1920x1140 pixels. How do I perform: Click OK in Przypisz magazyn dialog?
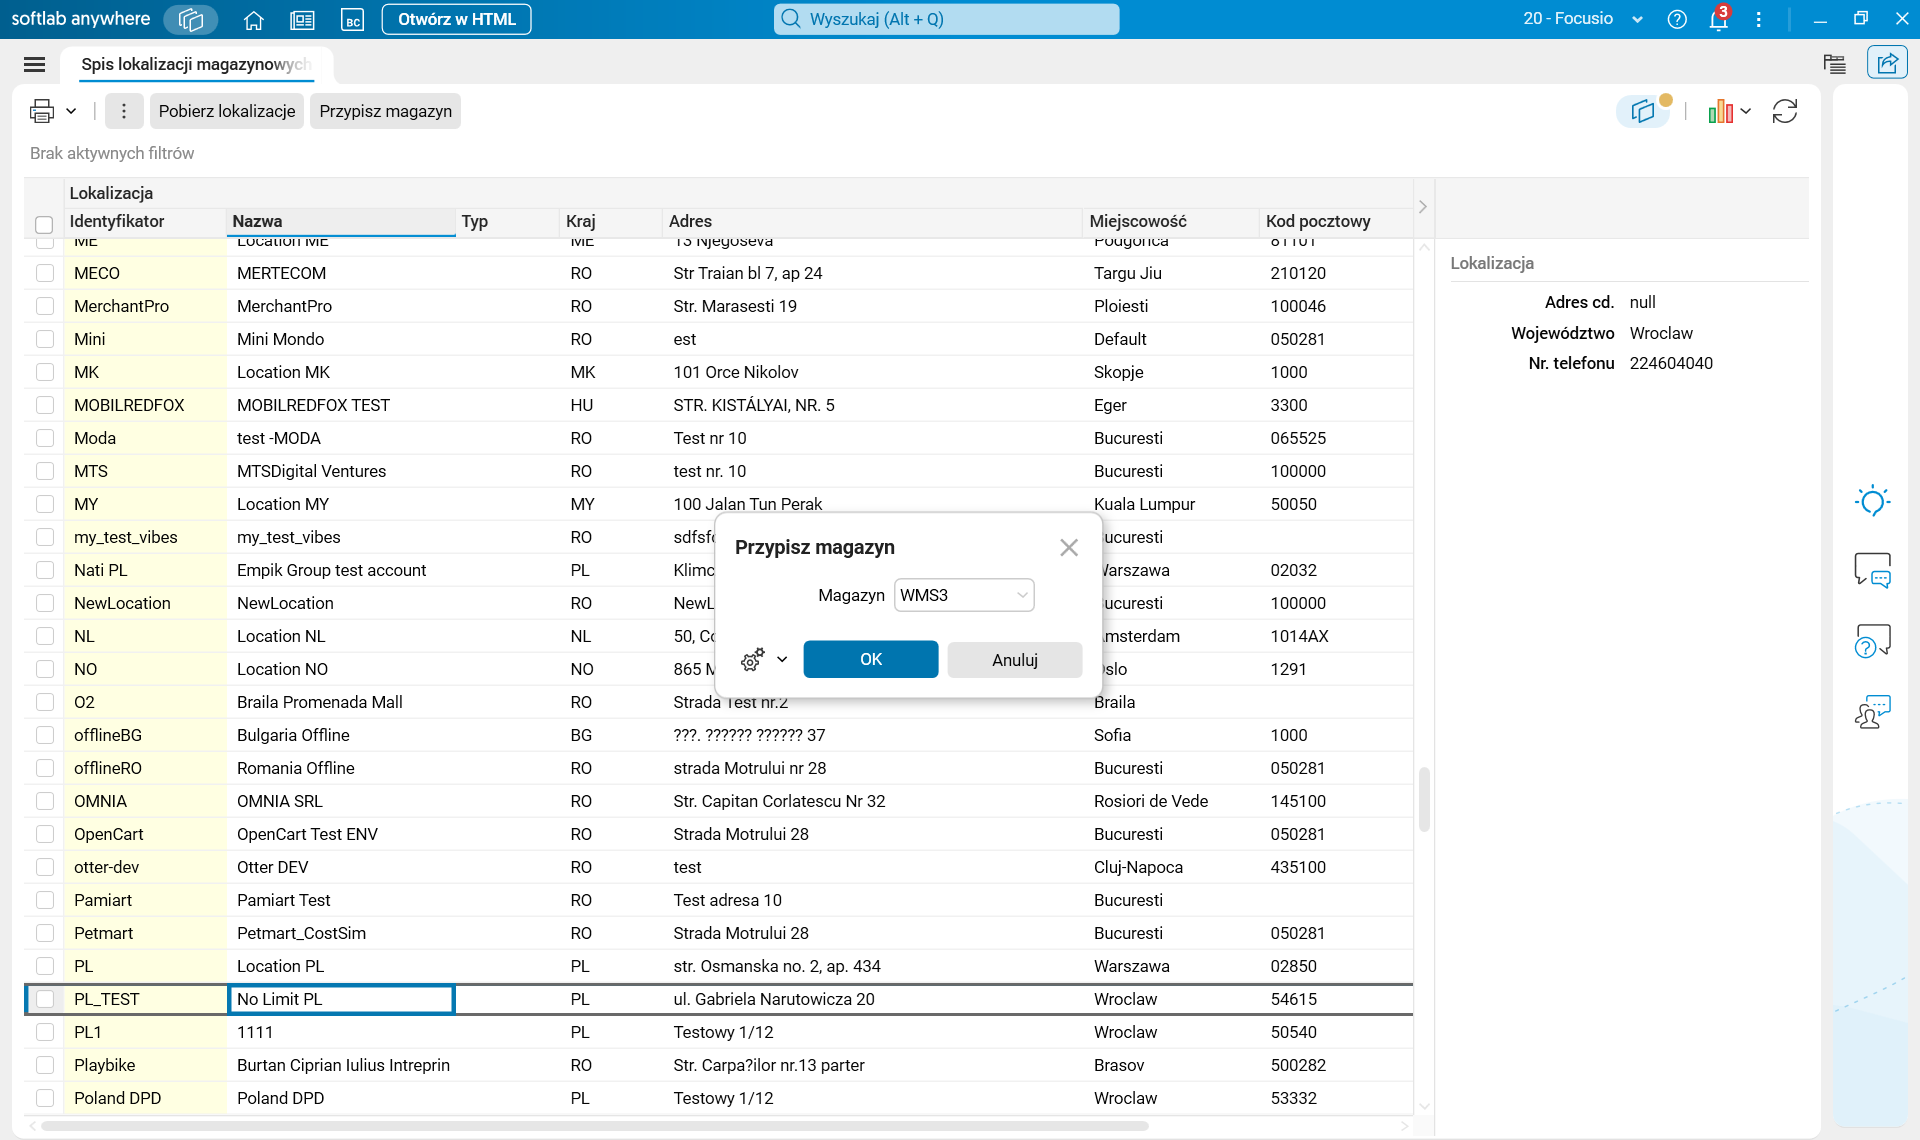click(x=870, y=659)
